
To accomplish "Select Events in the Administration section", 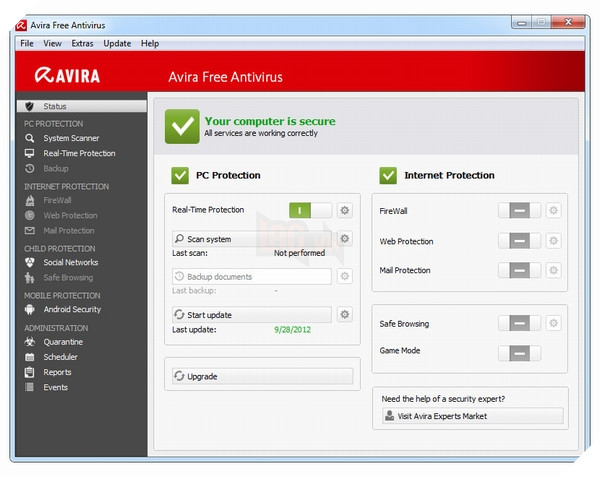I will (x=55, y=387).
